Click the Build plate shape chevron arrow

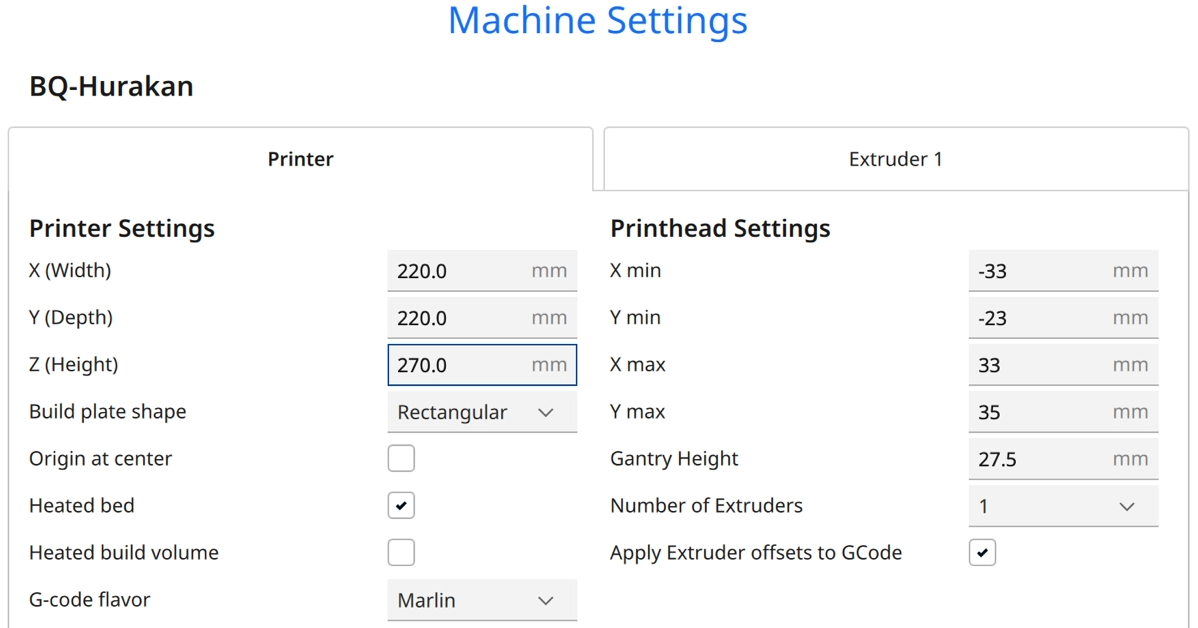click(x=546, y=412)
